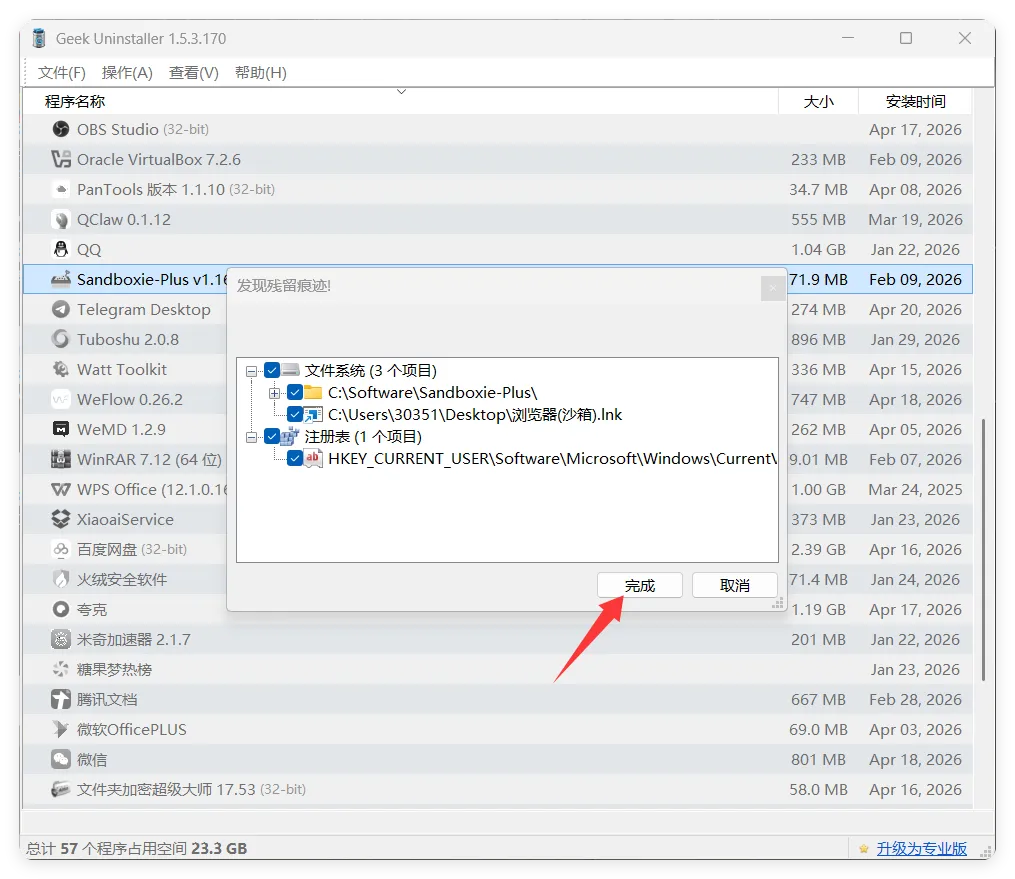Click the 百度网盘 program icon
Viewport: 1015px width, 879px height.
[x=61, y=550]
